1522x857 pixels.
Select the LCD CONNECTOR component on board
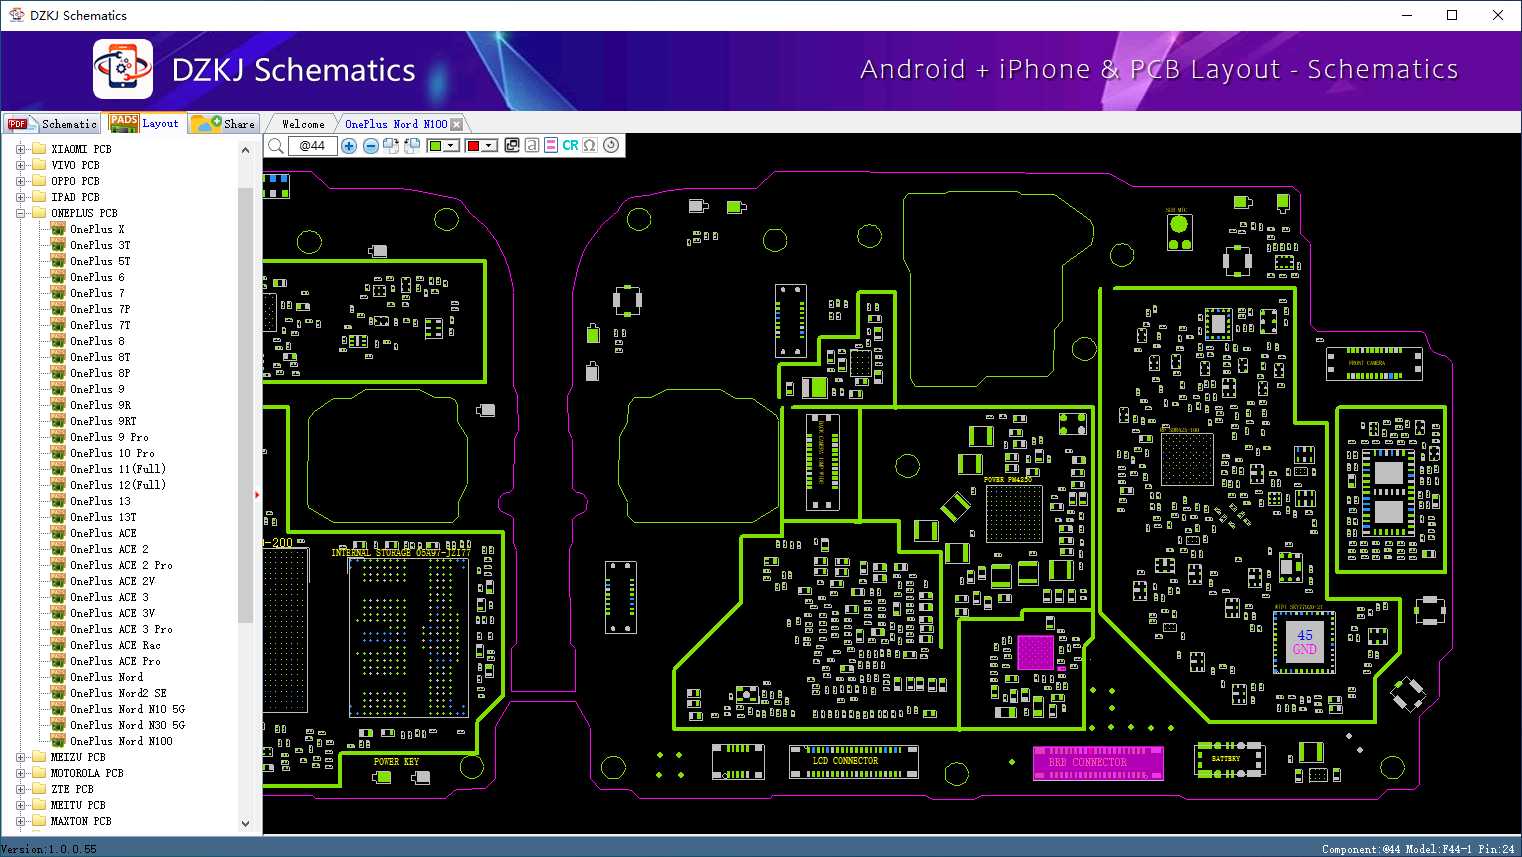coord(854,761)
